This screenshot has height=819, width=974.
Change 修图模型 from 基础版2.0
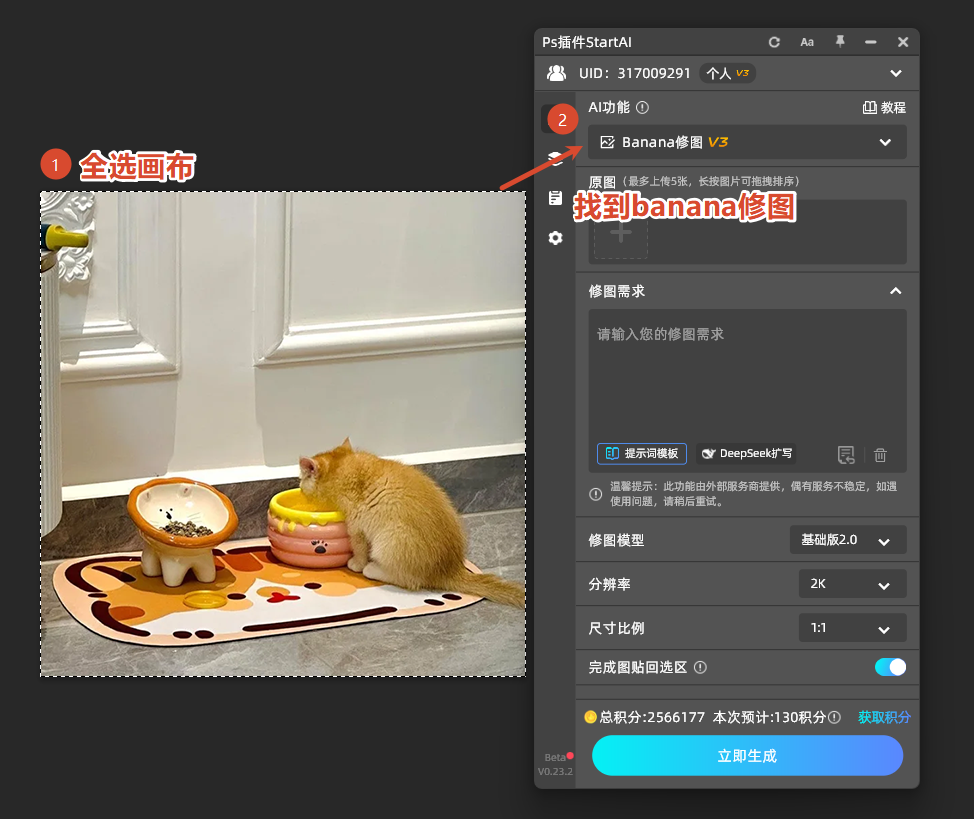[848, 539]
